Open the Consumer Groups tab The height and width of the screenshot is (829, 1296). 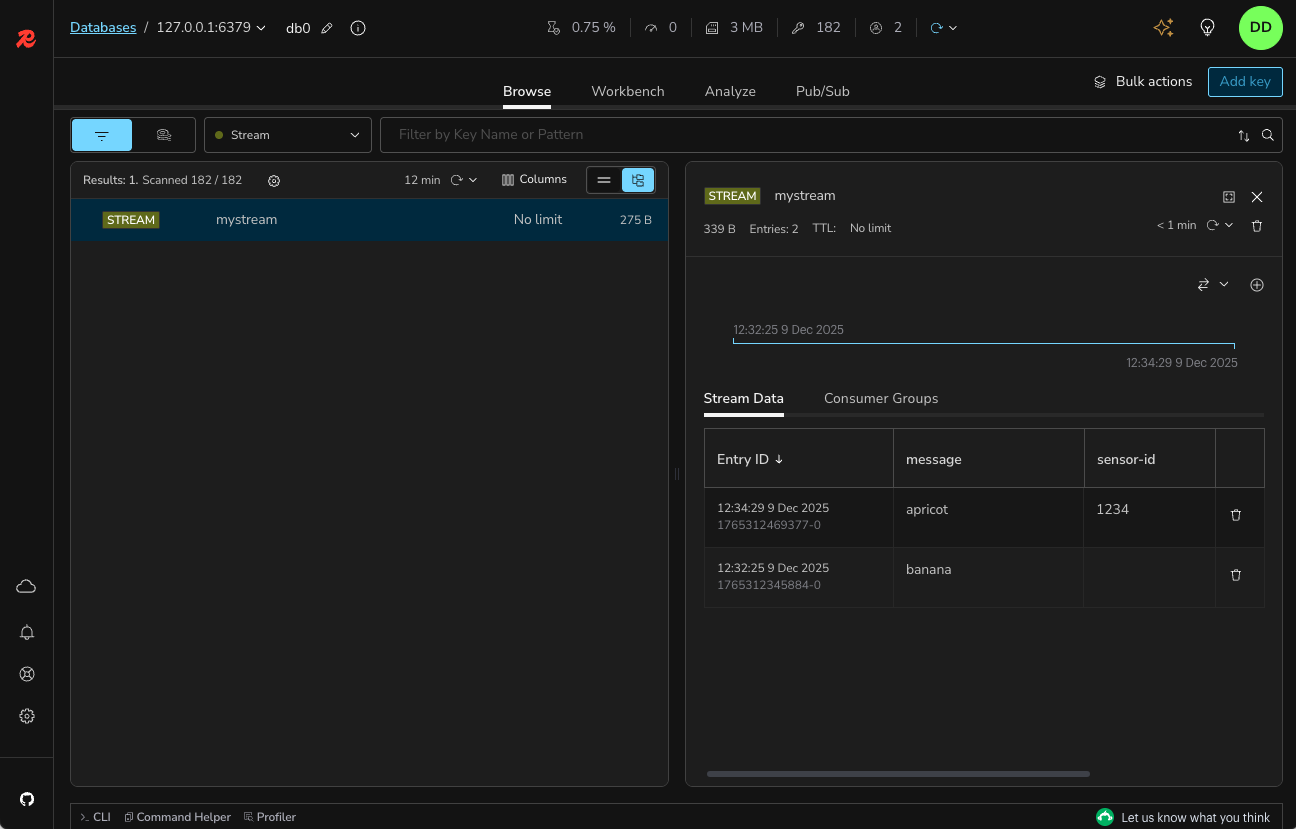coord(880,398)
